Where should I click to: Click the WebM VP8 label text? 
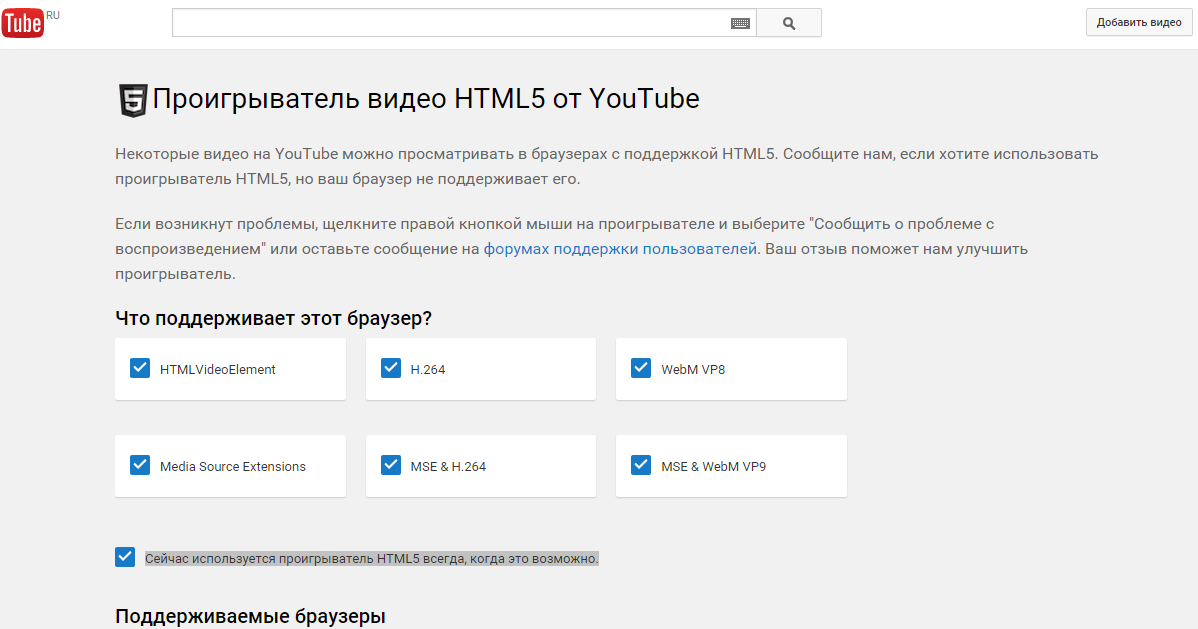693,370
